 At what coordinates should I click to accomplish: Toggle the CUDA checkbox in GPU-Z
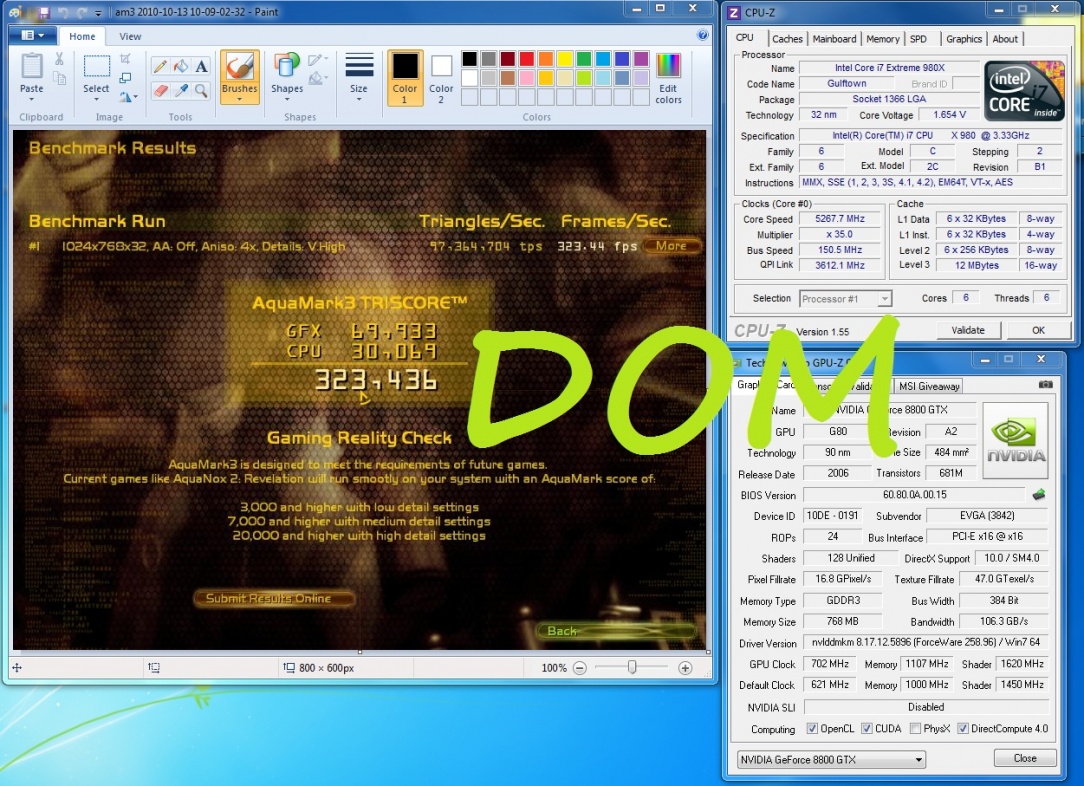click(x=867, y=729)
